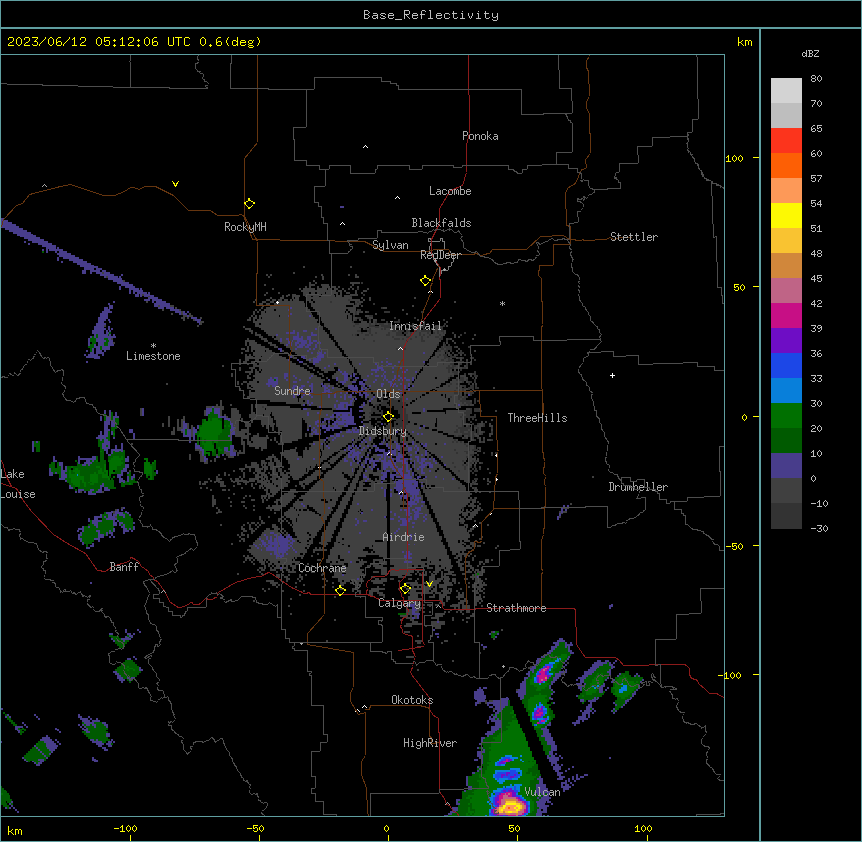
Task: Pick the slate-purple legend swatch between 10 and 0
Action: (x=786, y=466)
